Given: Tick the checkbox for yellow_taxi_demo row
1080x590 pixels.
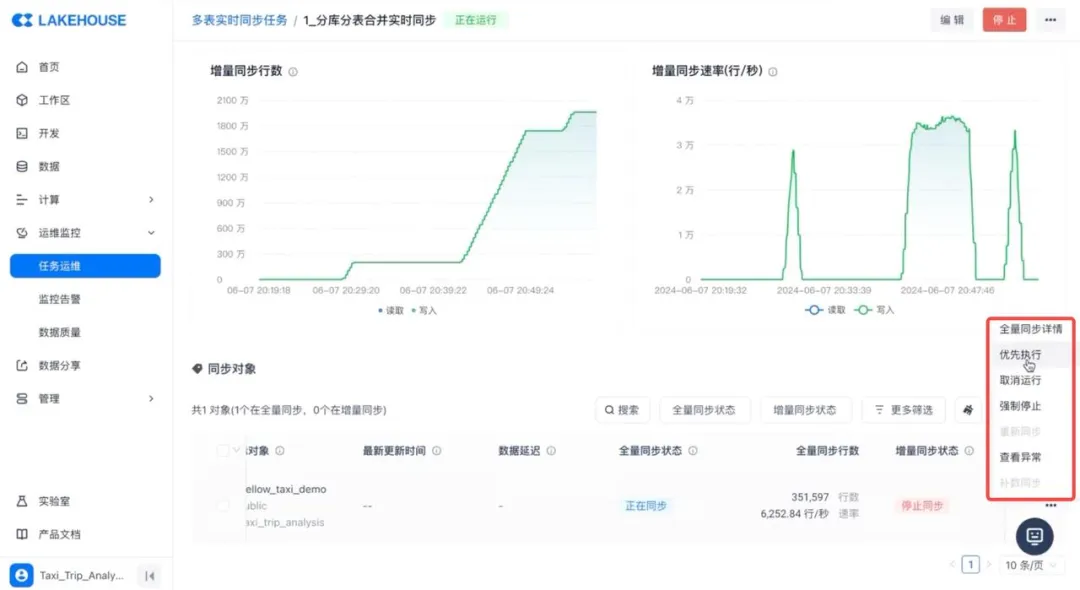Looking at the screenshot, I should 222,505.
